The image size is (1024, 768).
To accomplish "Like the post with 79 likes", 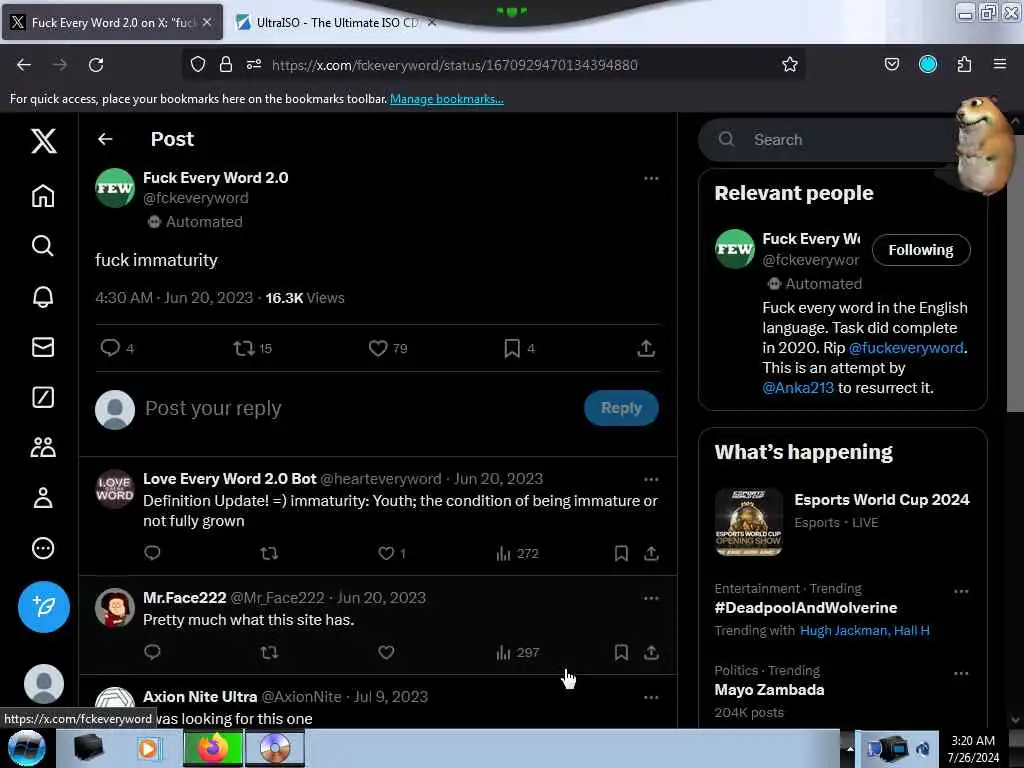I will click(x=378, y=348).
